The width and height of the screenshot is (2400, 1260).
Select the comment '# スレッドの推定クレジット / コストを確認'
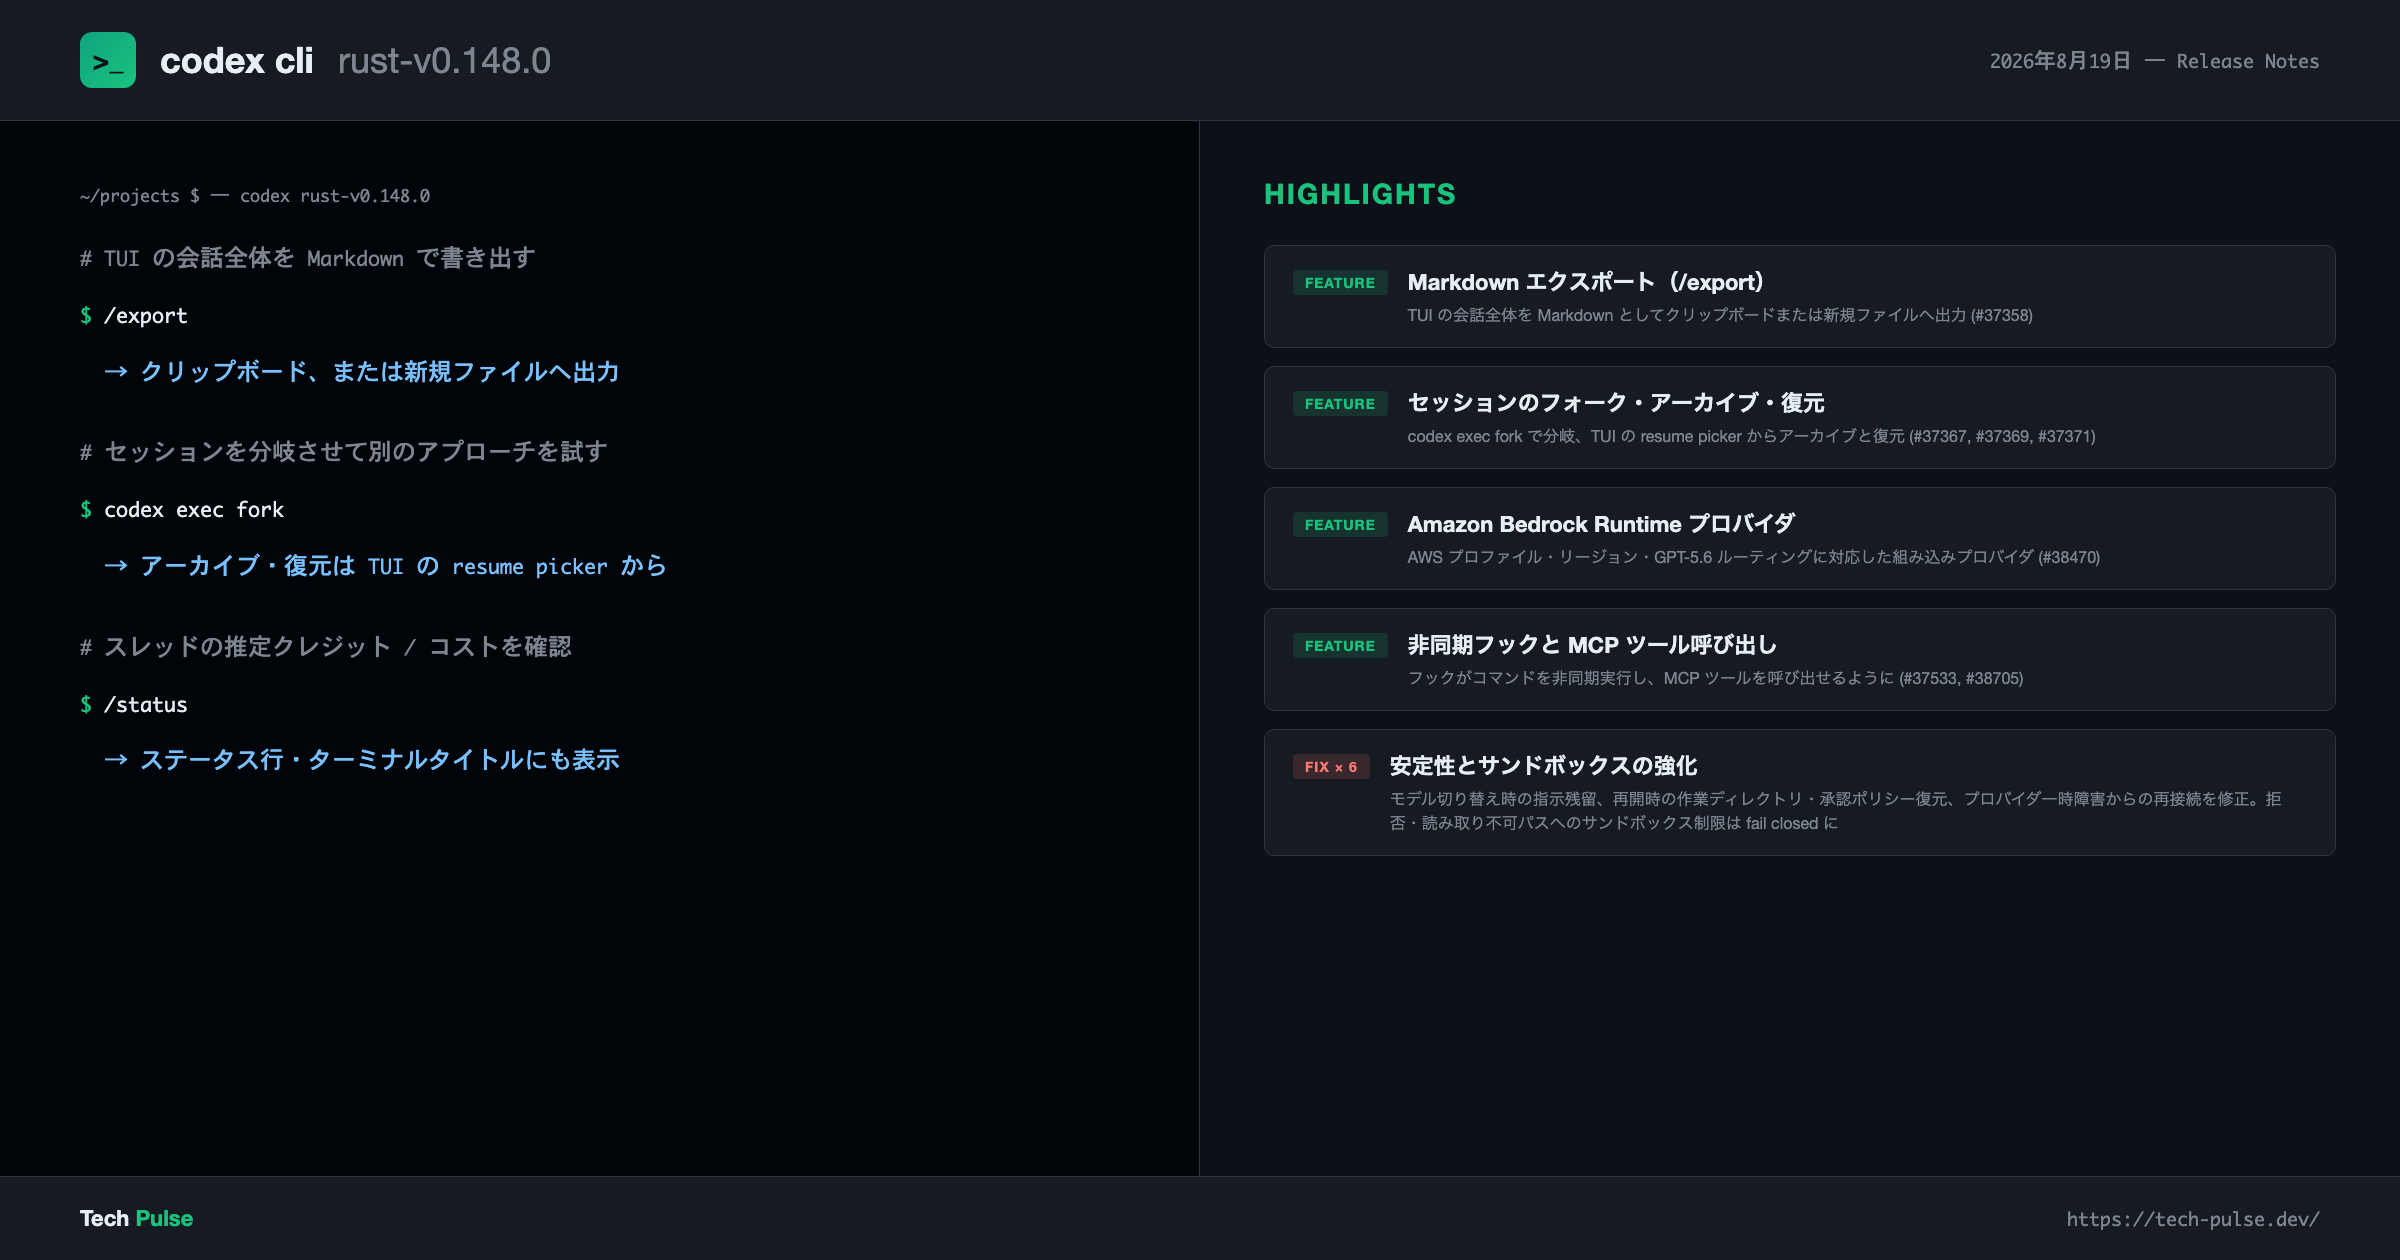pyautogui.click(x=326, y=647)
